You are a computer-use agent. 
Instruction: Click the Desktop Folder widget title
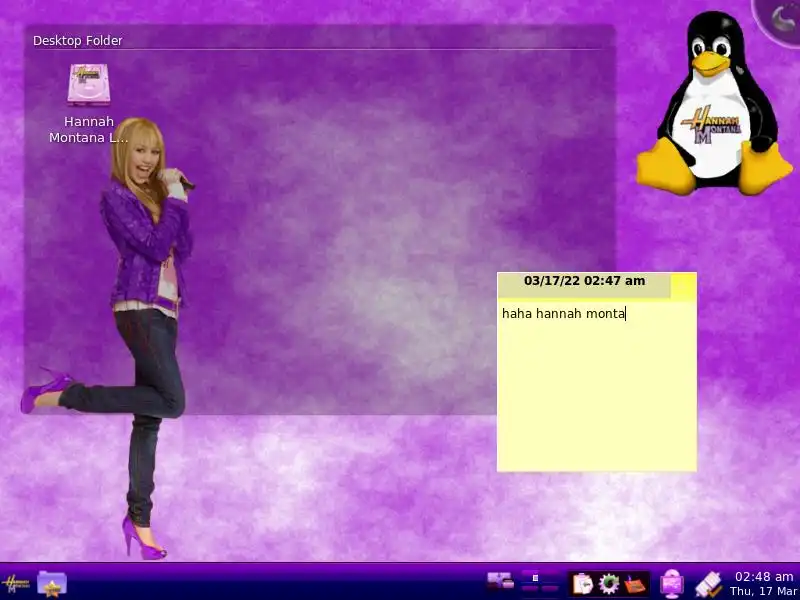coord(78,40)
